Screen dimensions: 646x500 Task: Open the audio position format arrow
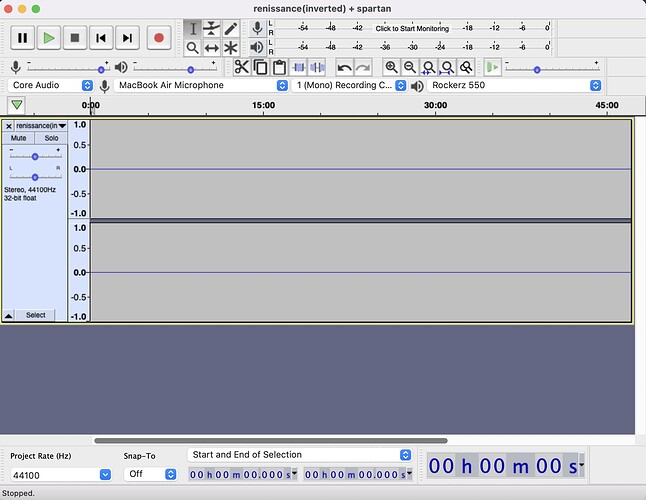pos(582,465)
